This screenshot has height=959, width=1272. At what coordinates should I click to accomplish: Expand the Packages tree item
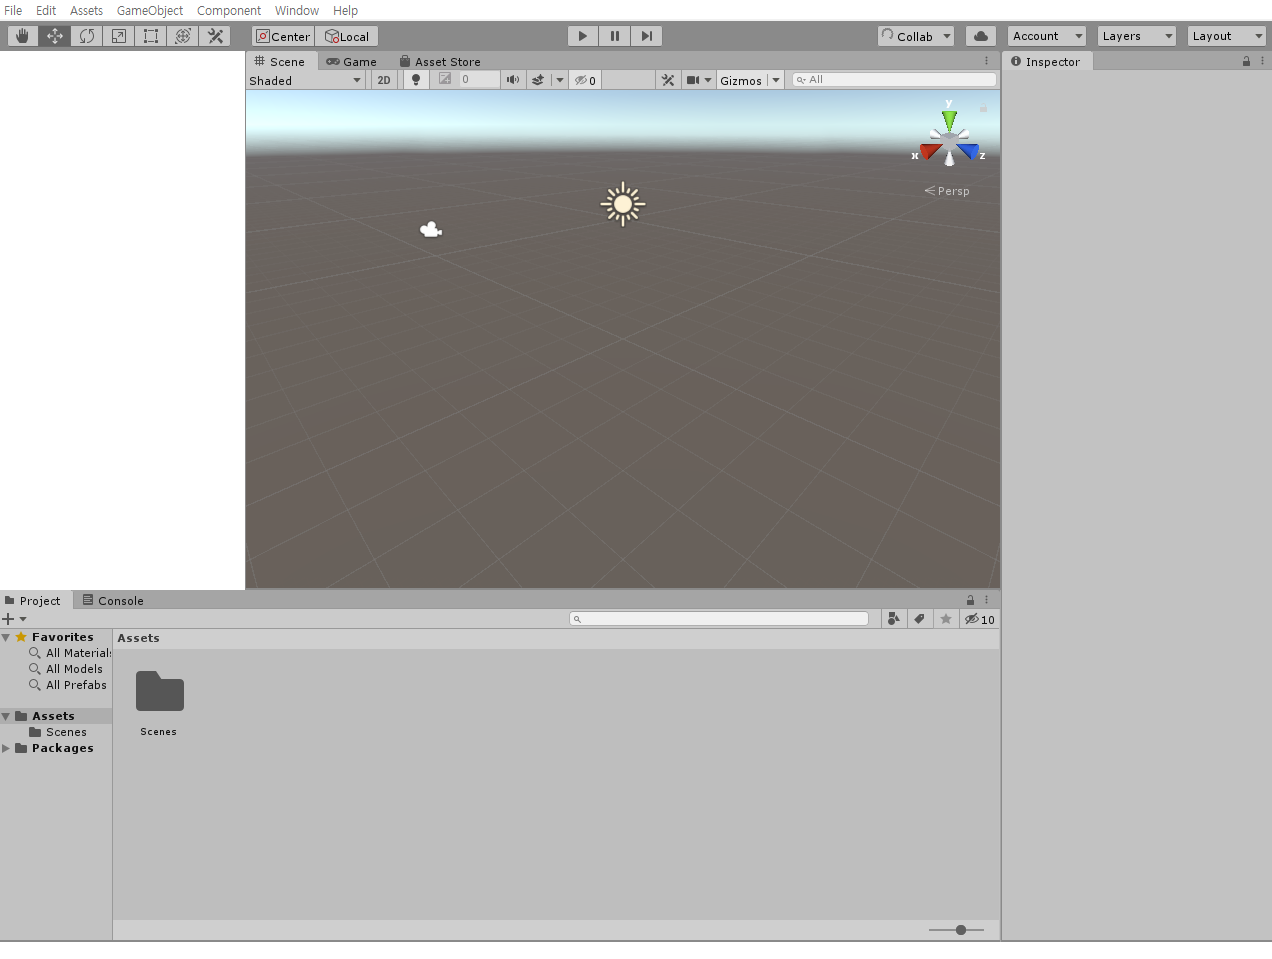click(x=6, y=748)
